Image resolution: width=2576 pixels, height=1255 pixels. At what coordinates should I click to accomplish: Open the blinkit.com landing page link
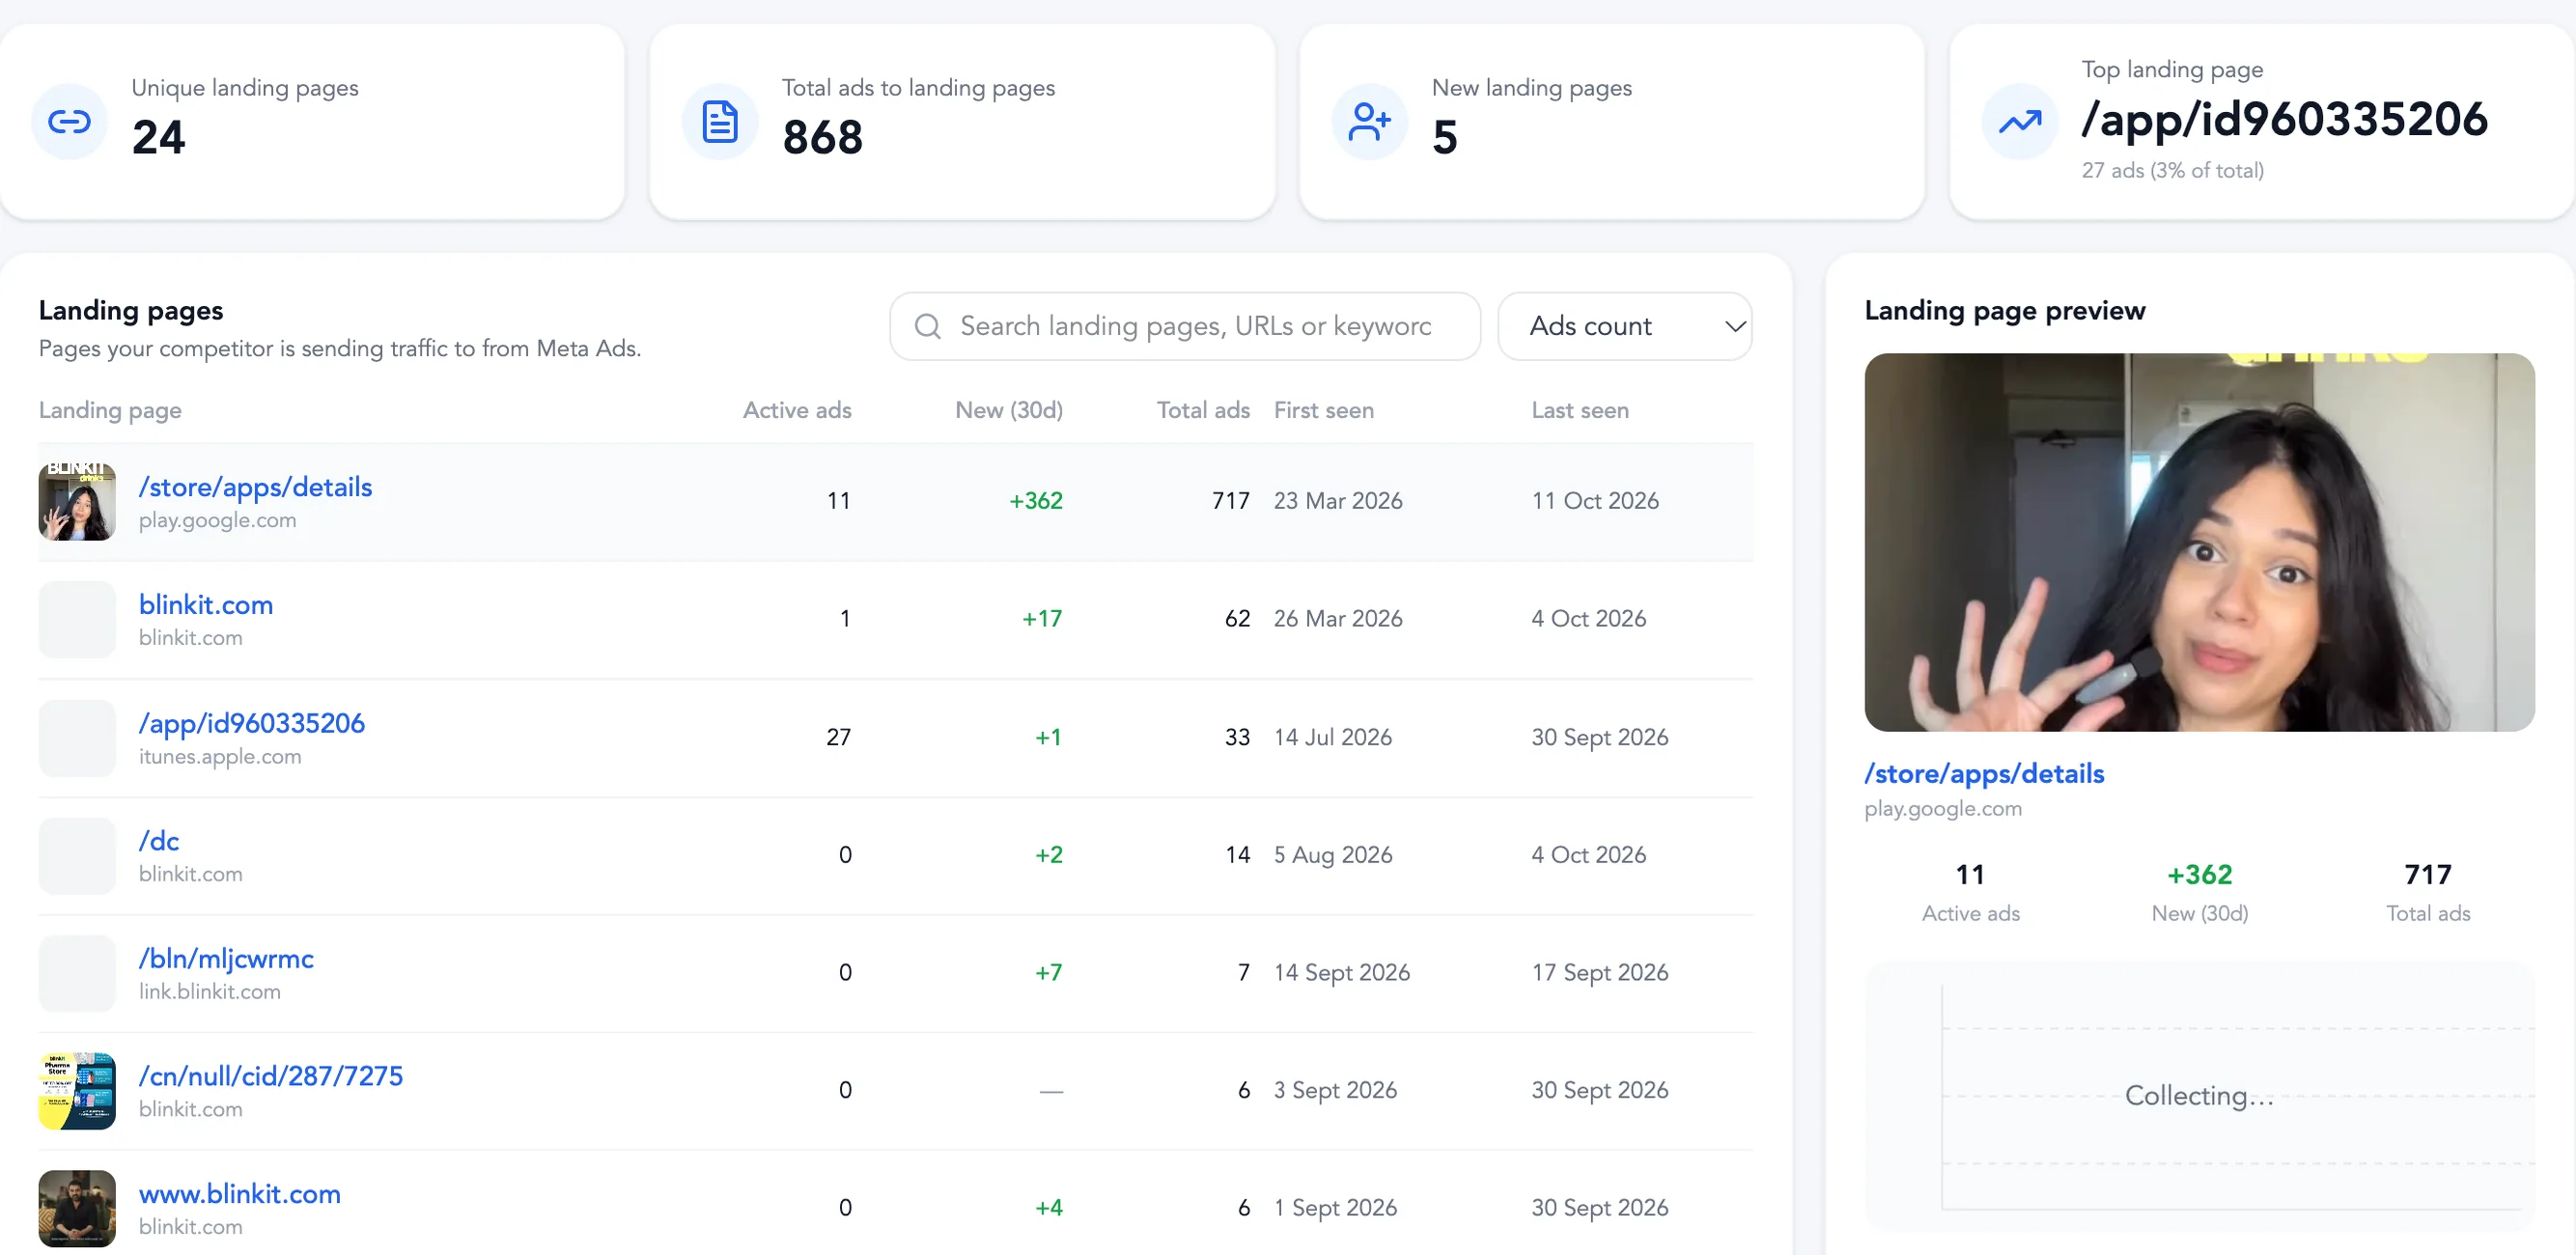tap(206, 605)
